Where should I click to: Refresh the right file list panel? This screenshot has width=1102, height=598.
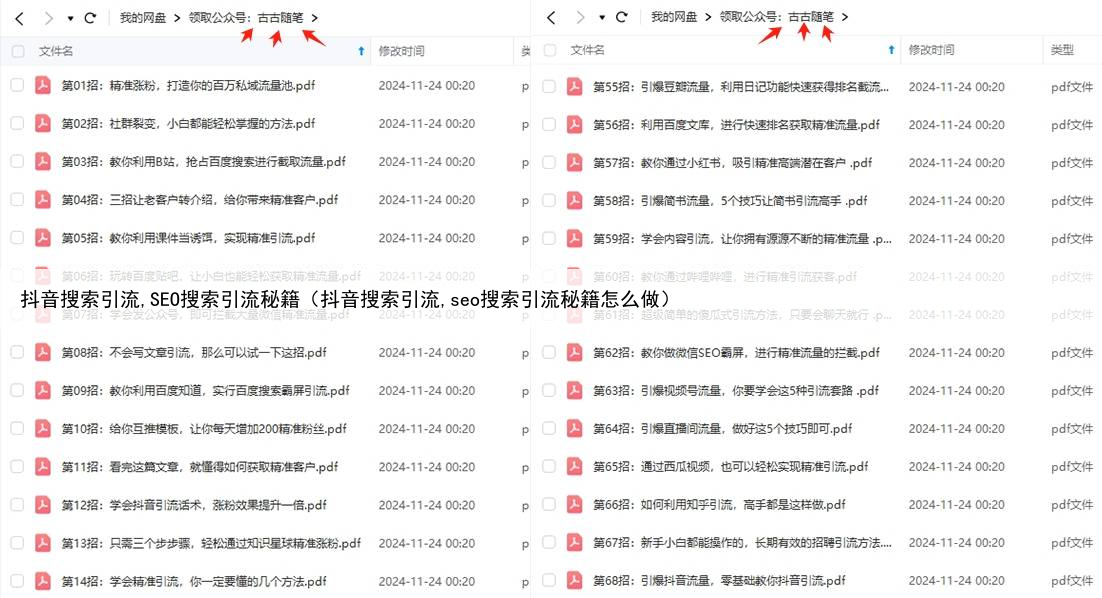click(x=622, y=17)
